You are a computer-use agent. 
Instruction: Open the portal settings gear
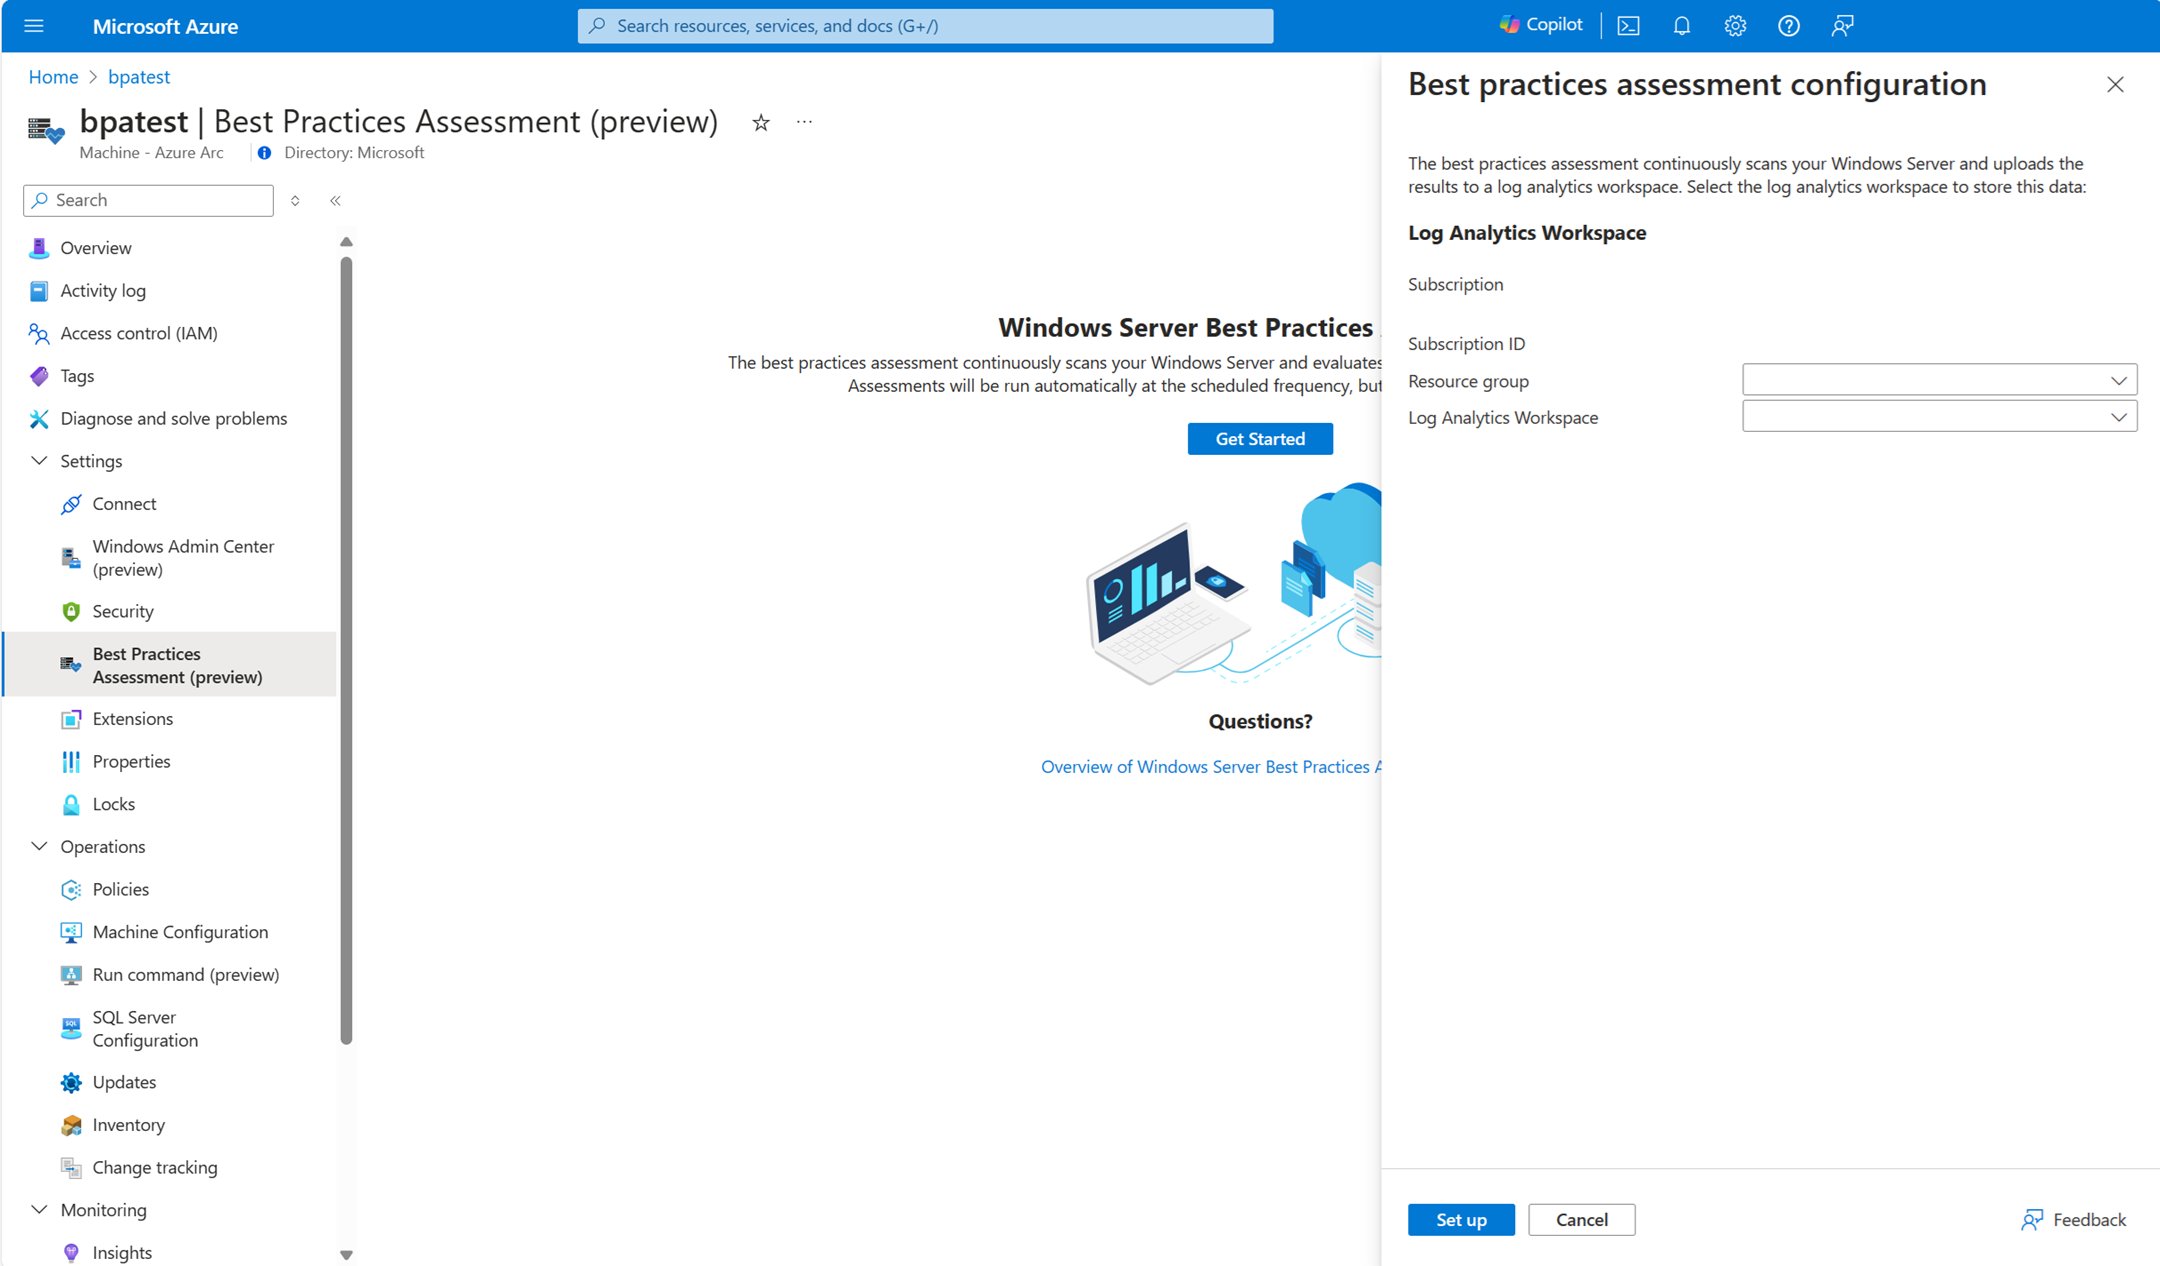[x=1735, y=25]
